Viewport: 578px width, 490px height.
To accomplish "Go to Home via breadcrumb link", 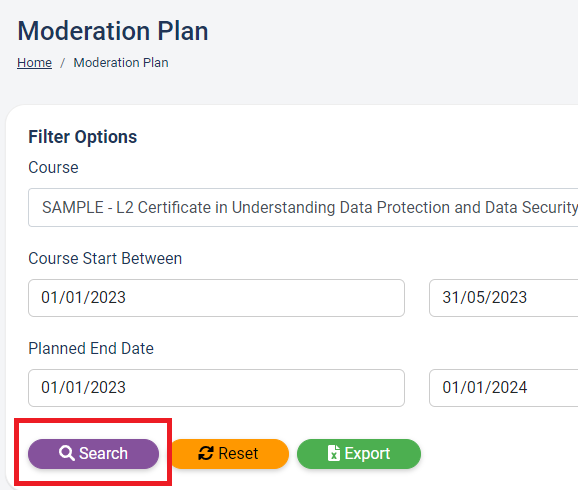I will 34,63.
